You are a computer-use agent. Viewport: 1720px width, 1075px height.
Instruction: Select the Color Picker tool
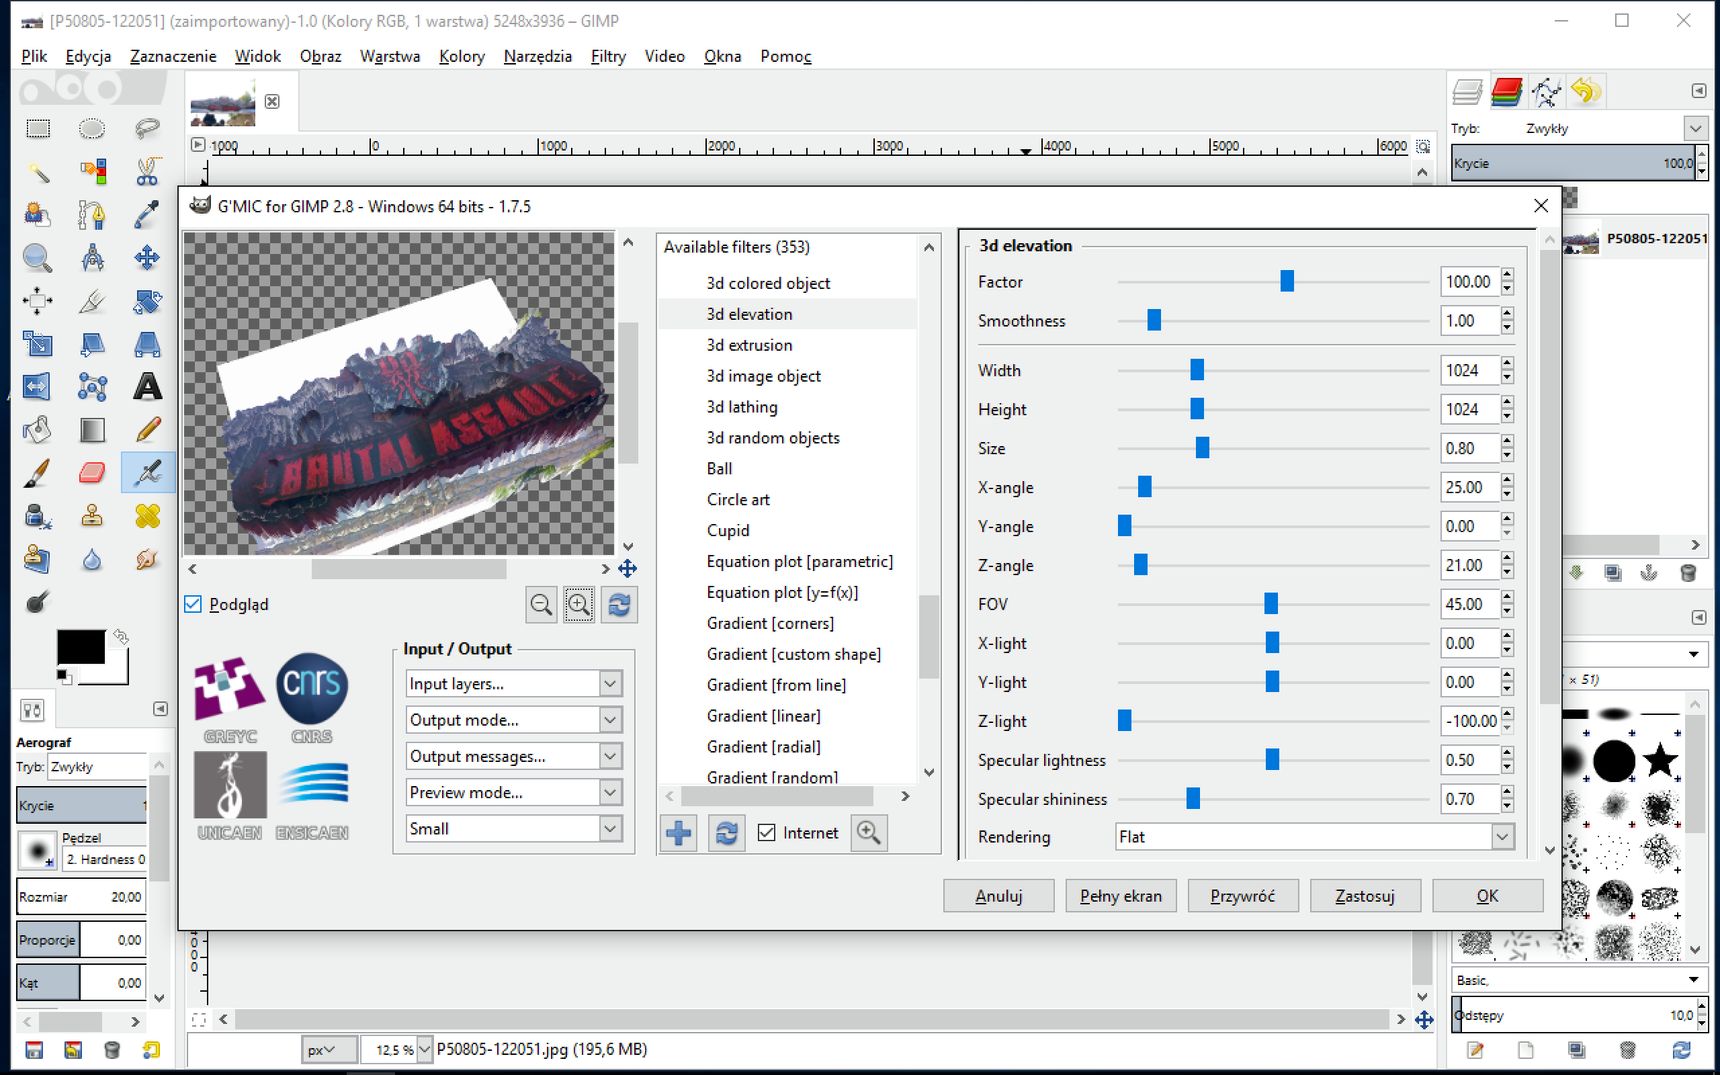tap(147, 214)
